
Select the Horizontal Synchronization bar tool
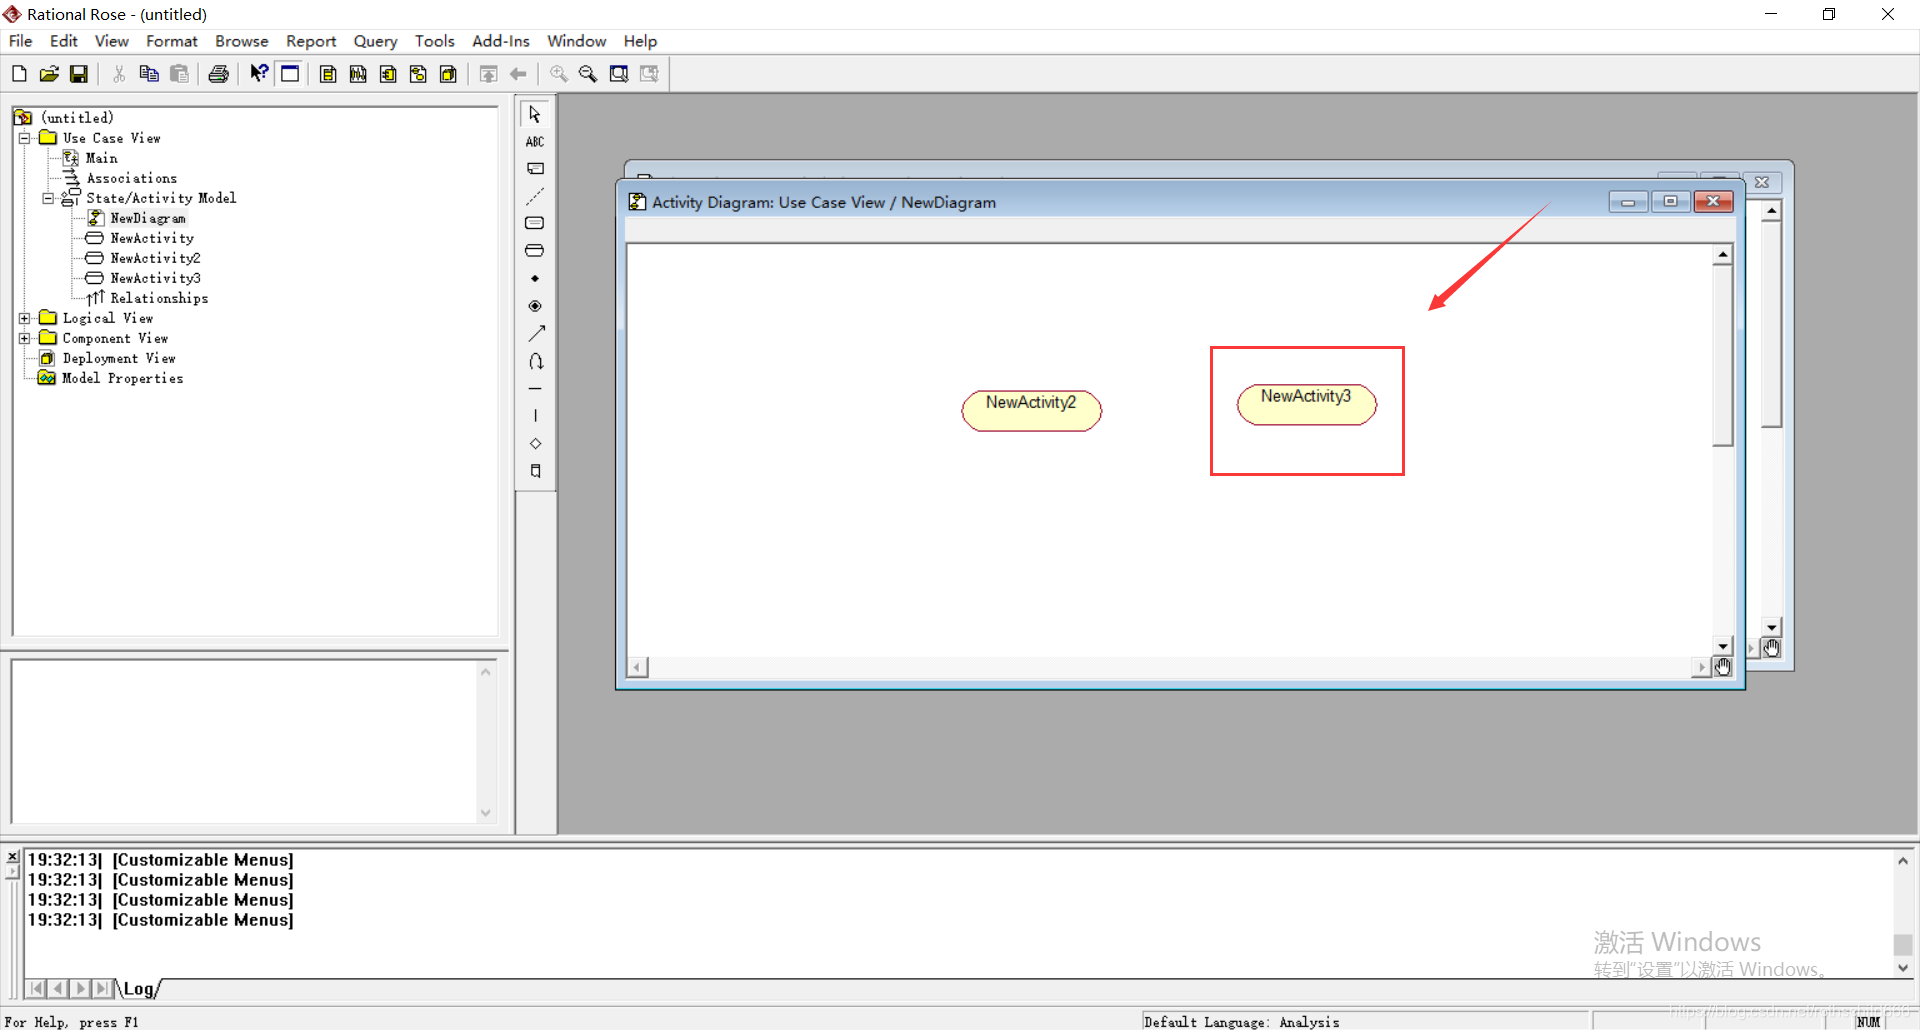(535, 389)
